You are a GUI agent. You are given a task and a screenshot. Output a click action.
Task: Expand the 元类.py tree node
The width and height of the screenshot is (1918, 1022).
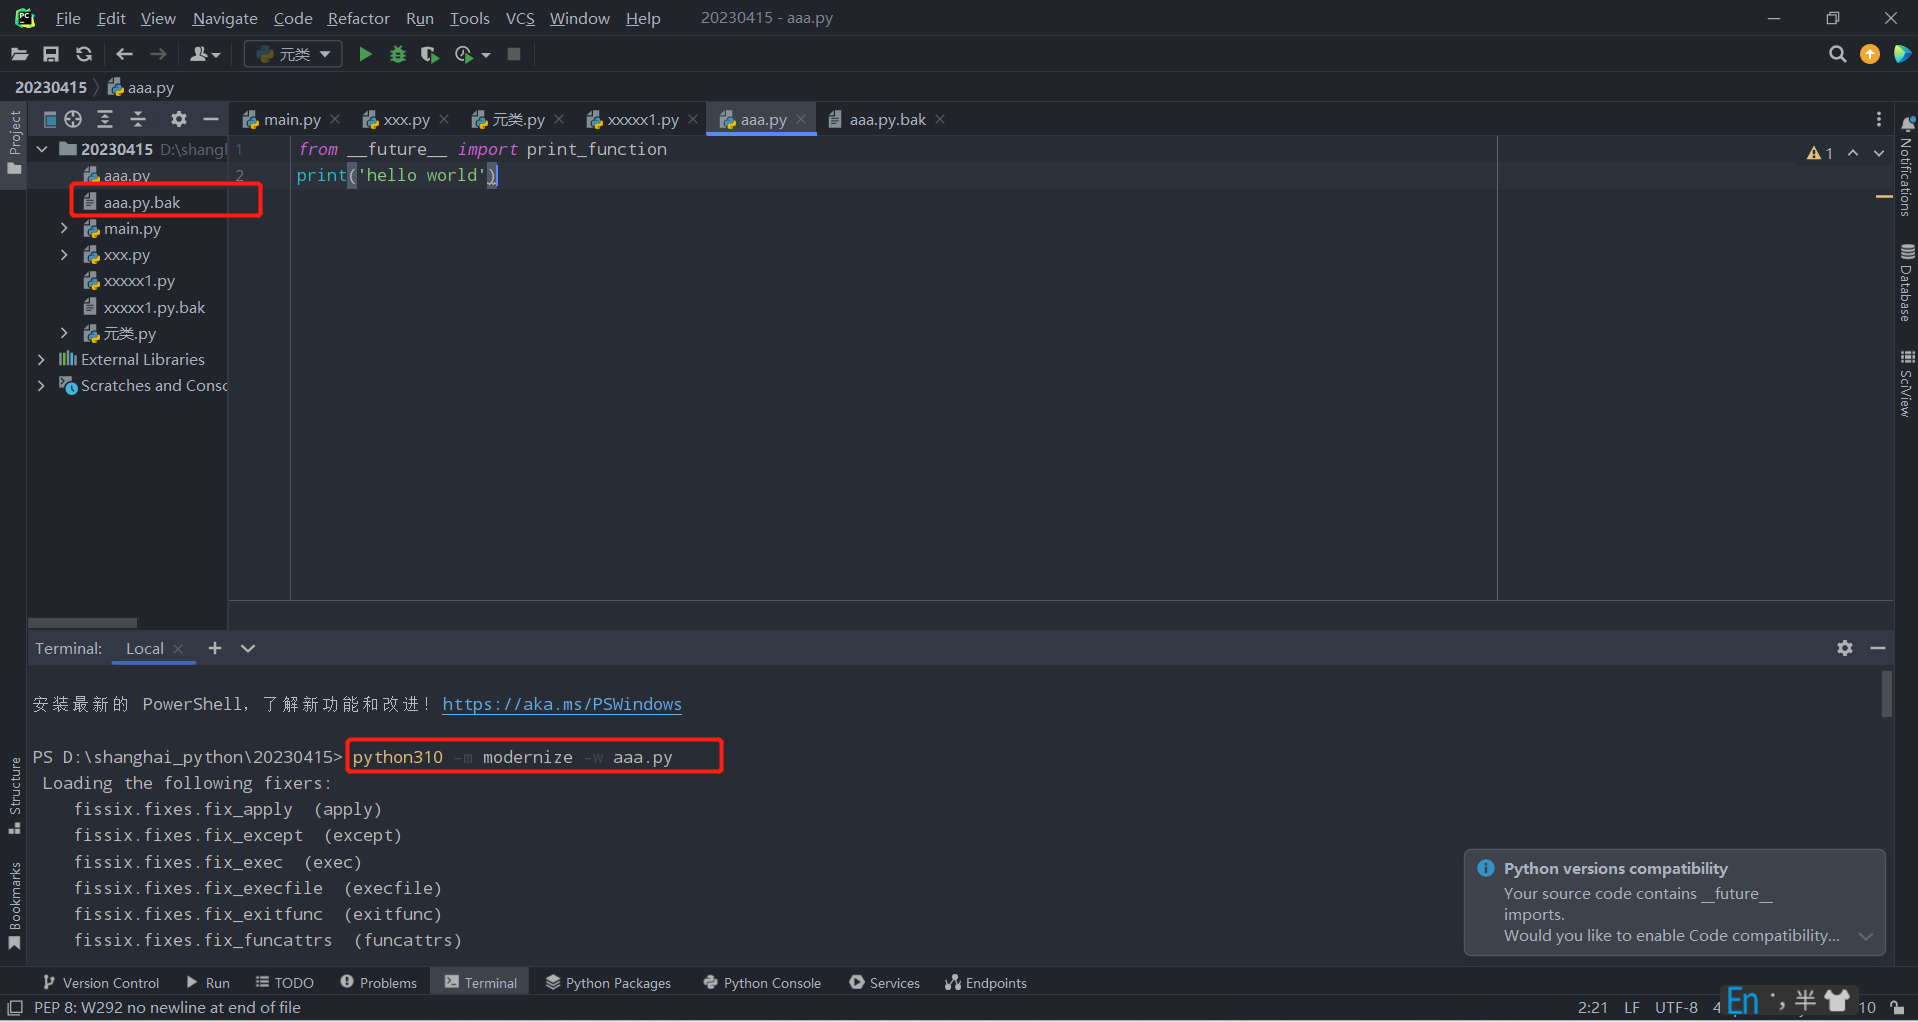(x=64, y=333)
